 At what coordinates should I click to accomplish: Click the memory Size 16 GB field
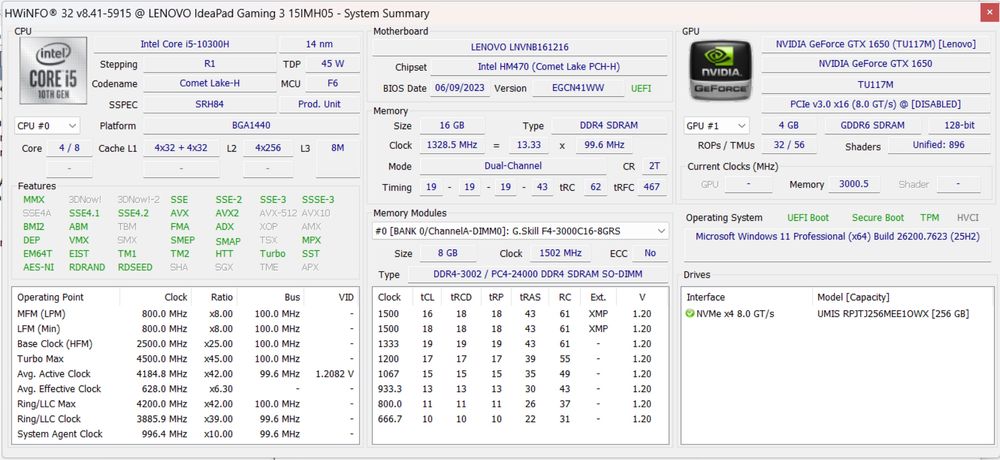(x=452, y=126)
